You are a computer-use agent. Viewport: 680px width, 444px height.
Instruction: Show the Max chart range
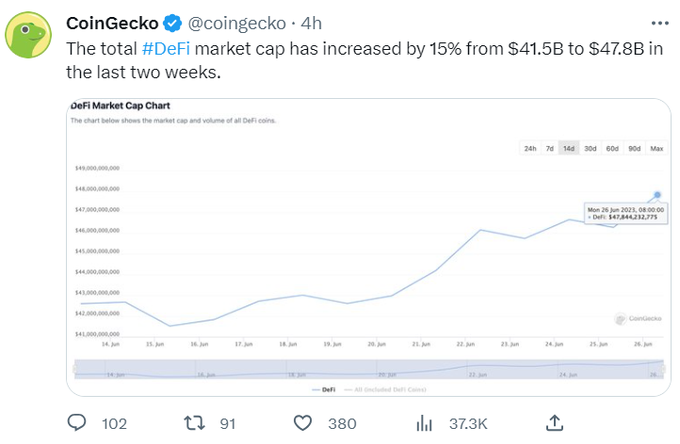657,148
